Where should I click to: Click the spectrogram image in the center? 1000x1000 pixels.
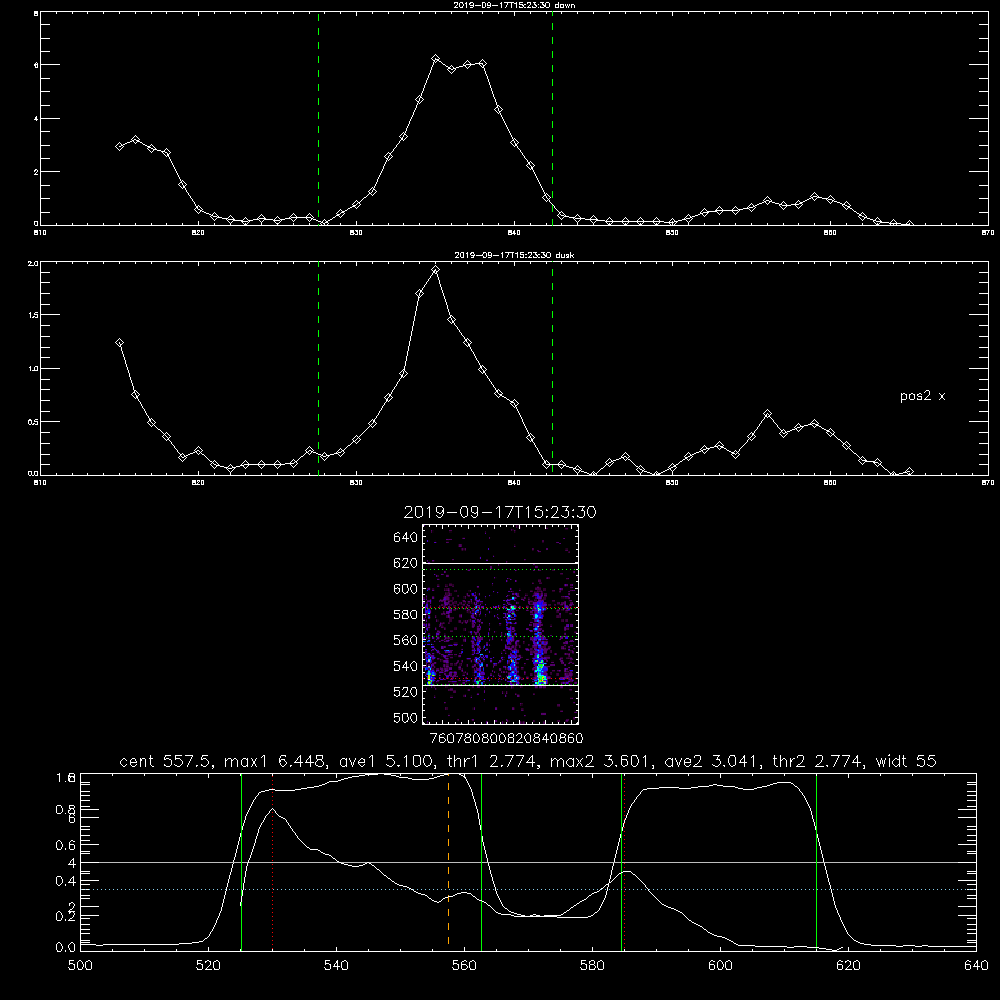pos(500,624)
